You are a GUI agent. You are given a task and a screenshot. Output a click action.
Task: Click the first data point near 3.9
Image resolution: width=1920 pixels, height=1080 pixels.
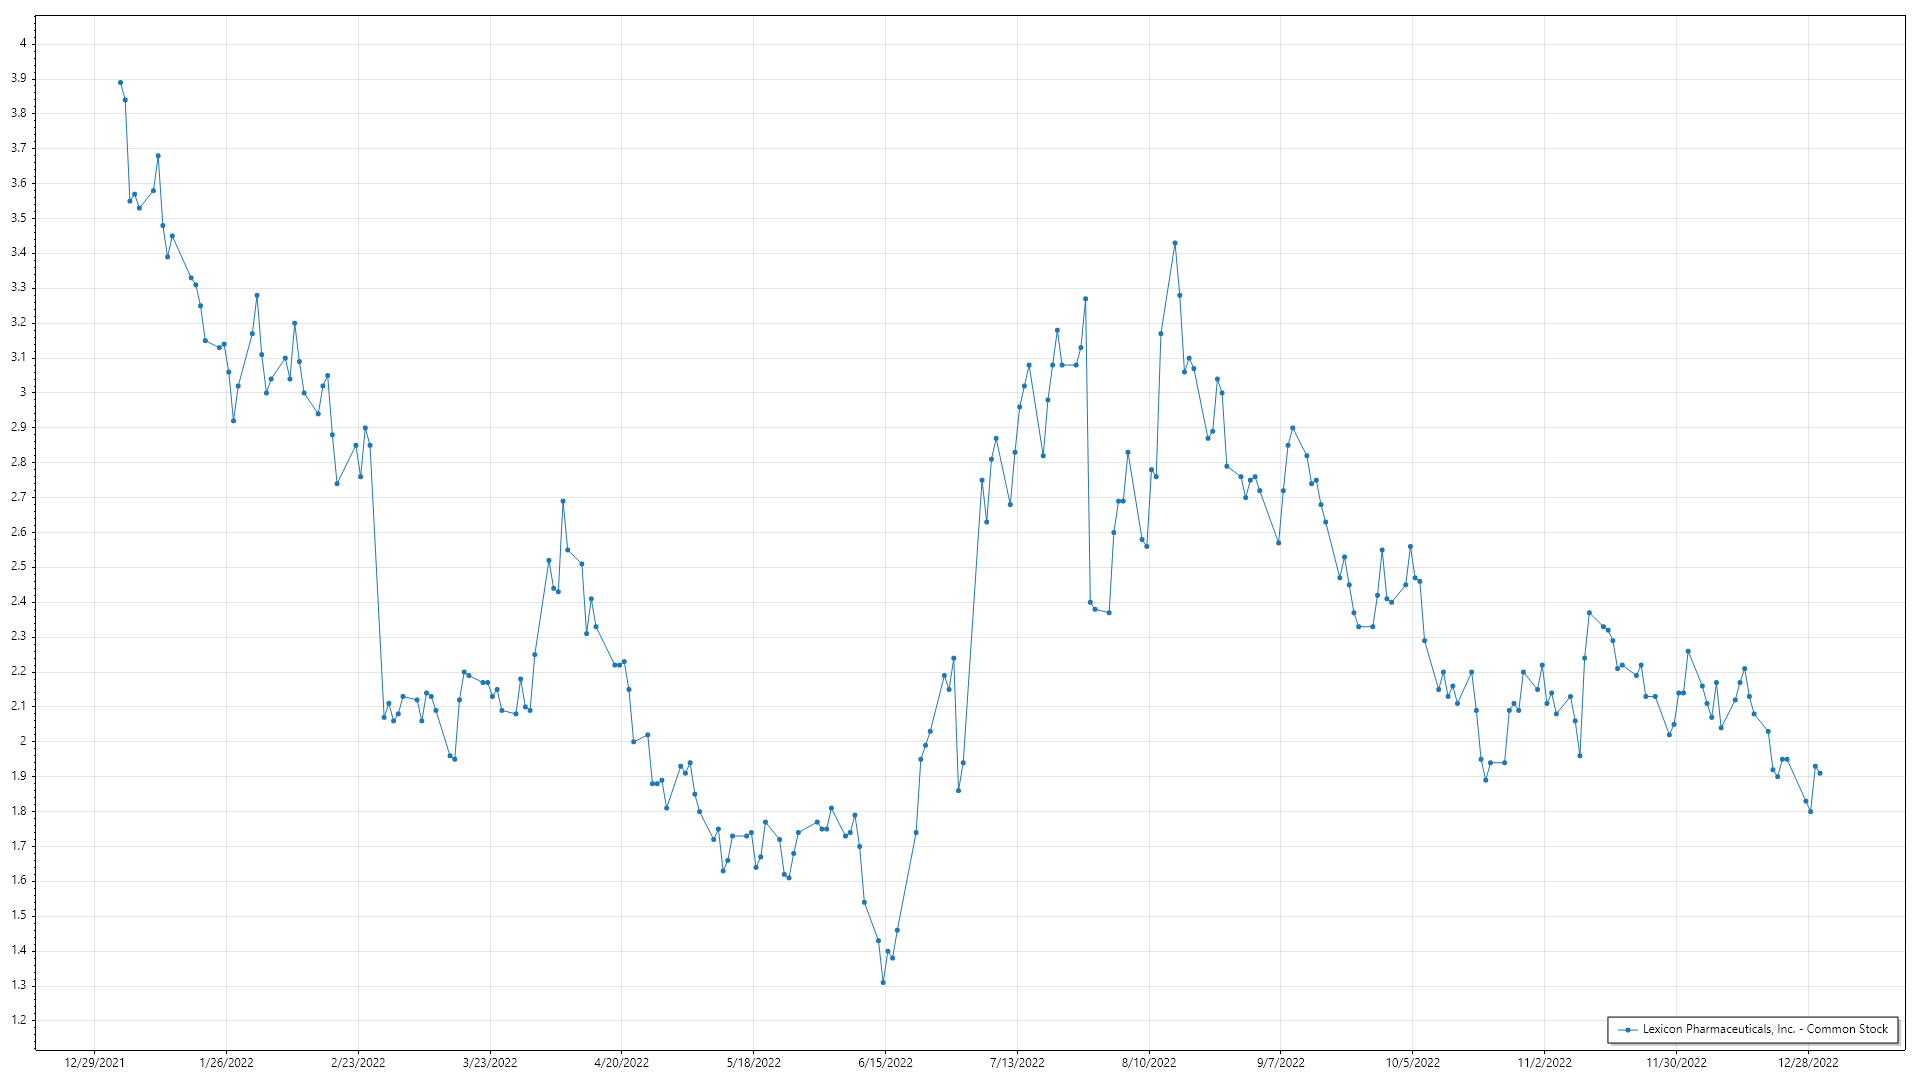pos(120,83)
